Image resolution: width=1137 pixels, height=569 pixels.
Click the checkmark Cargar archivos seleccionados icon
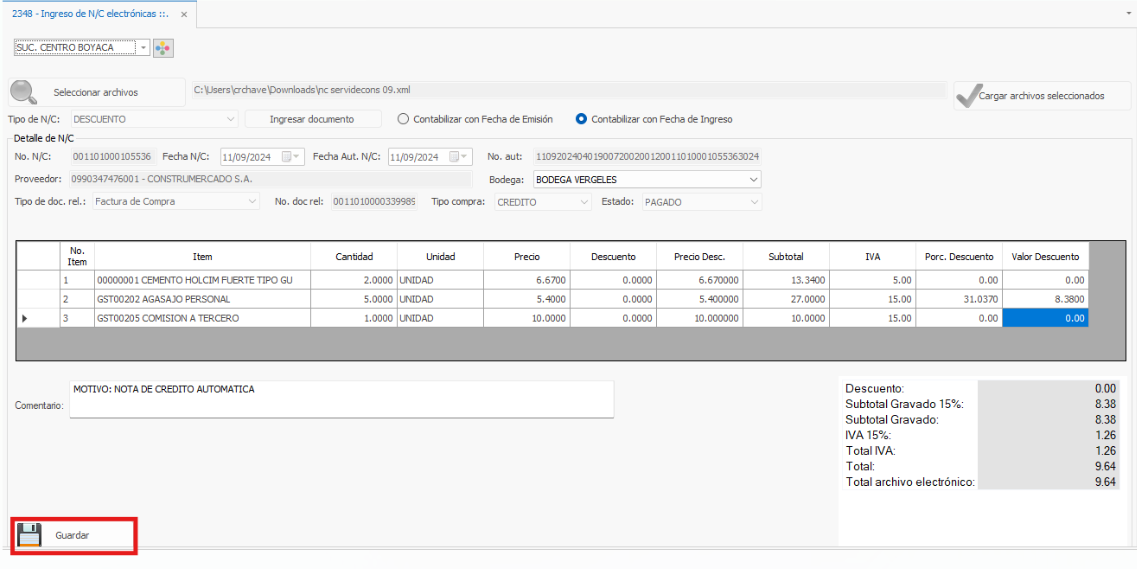click(x=966, y=95)
